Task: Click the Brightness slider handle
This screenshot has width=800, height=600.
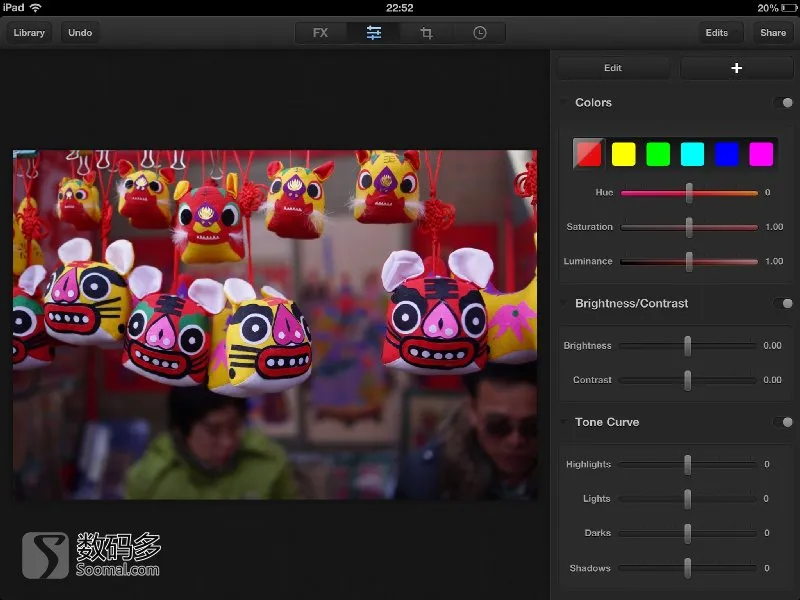Action: [688, 346]
